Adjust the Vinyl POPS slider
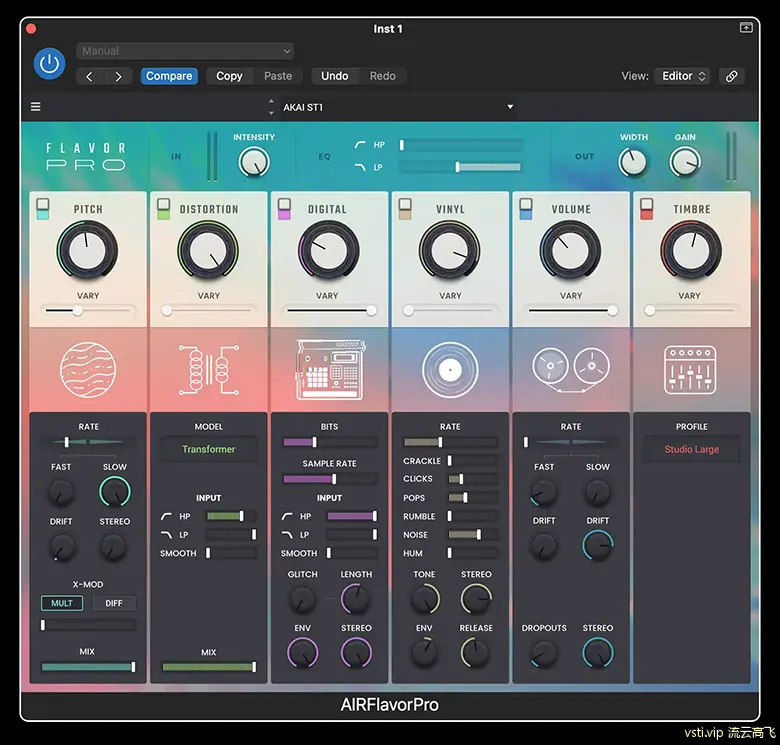Image resolution: width=780 pixels, height=745 pixels. (472, 497)
